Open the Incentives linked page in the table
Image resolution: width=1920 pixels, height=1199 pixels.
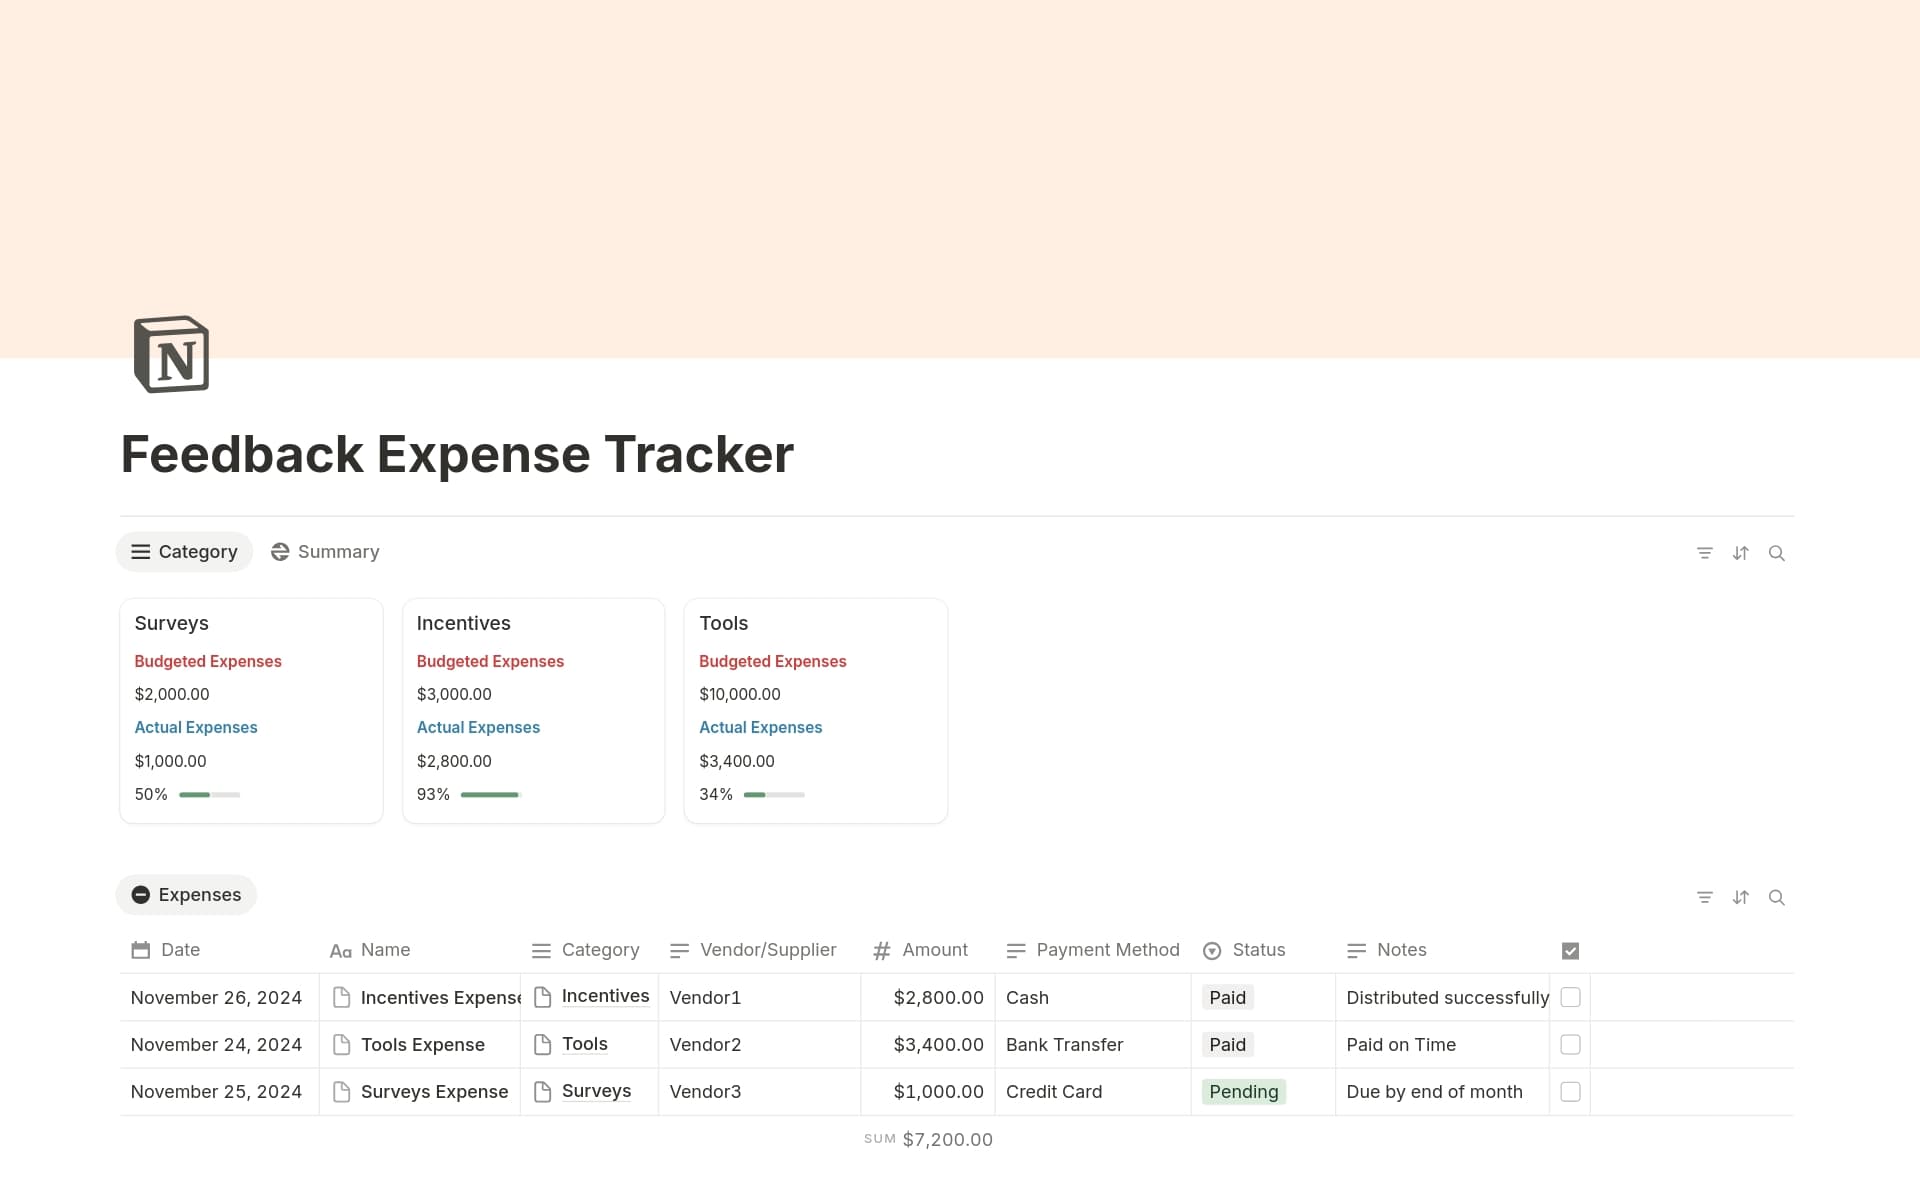pos(606,996)
